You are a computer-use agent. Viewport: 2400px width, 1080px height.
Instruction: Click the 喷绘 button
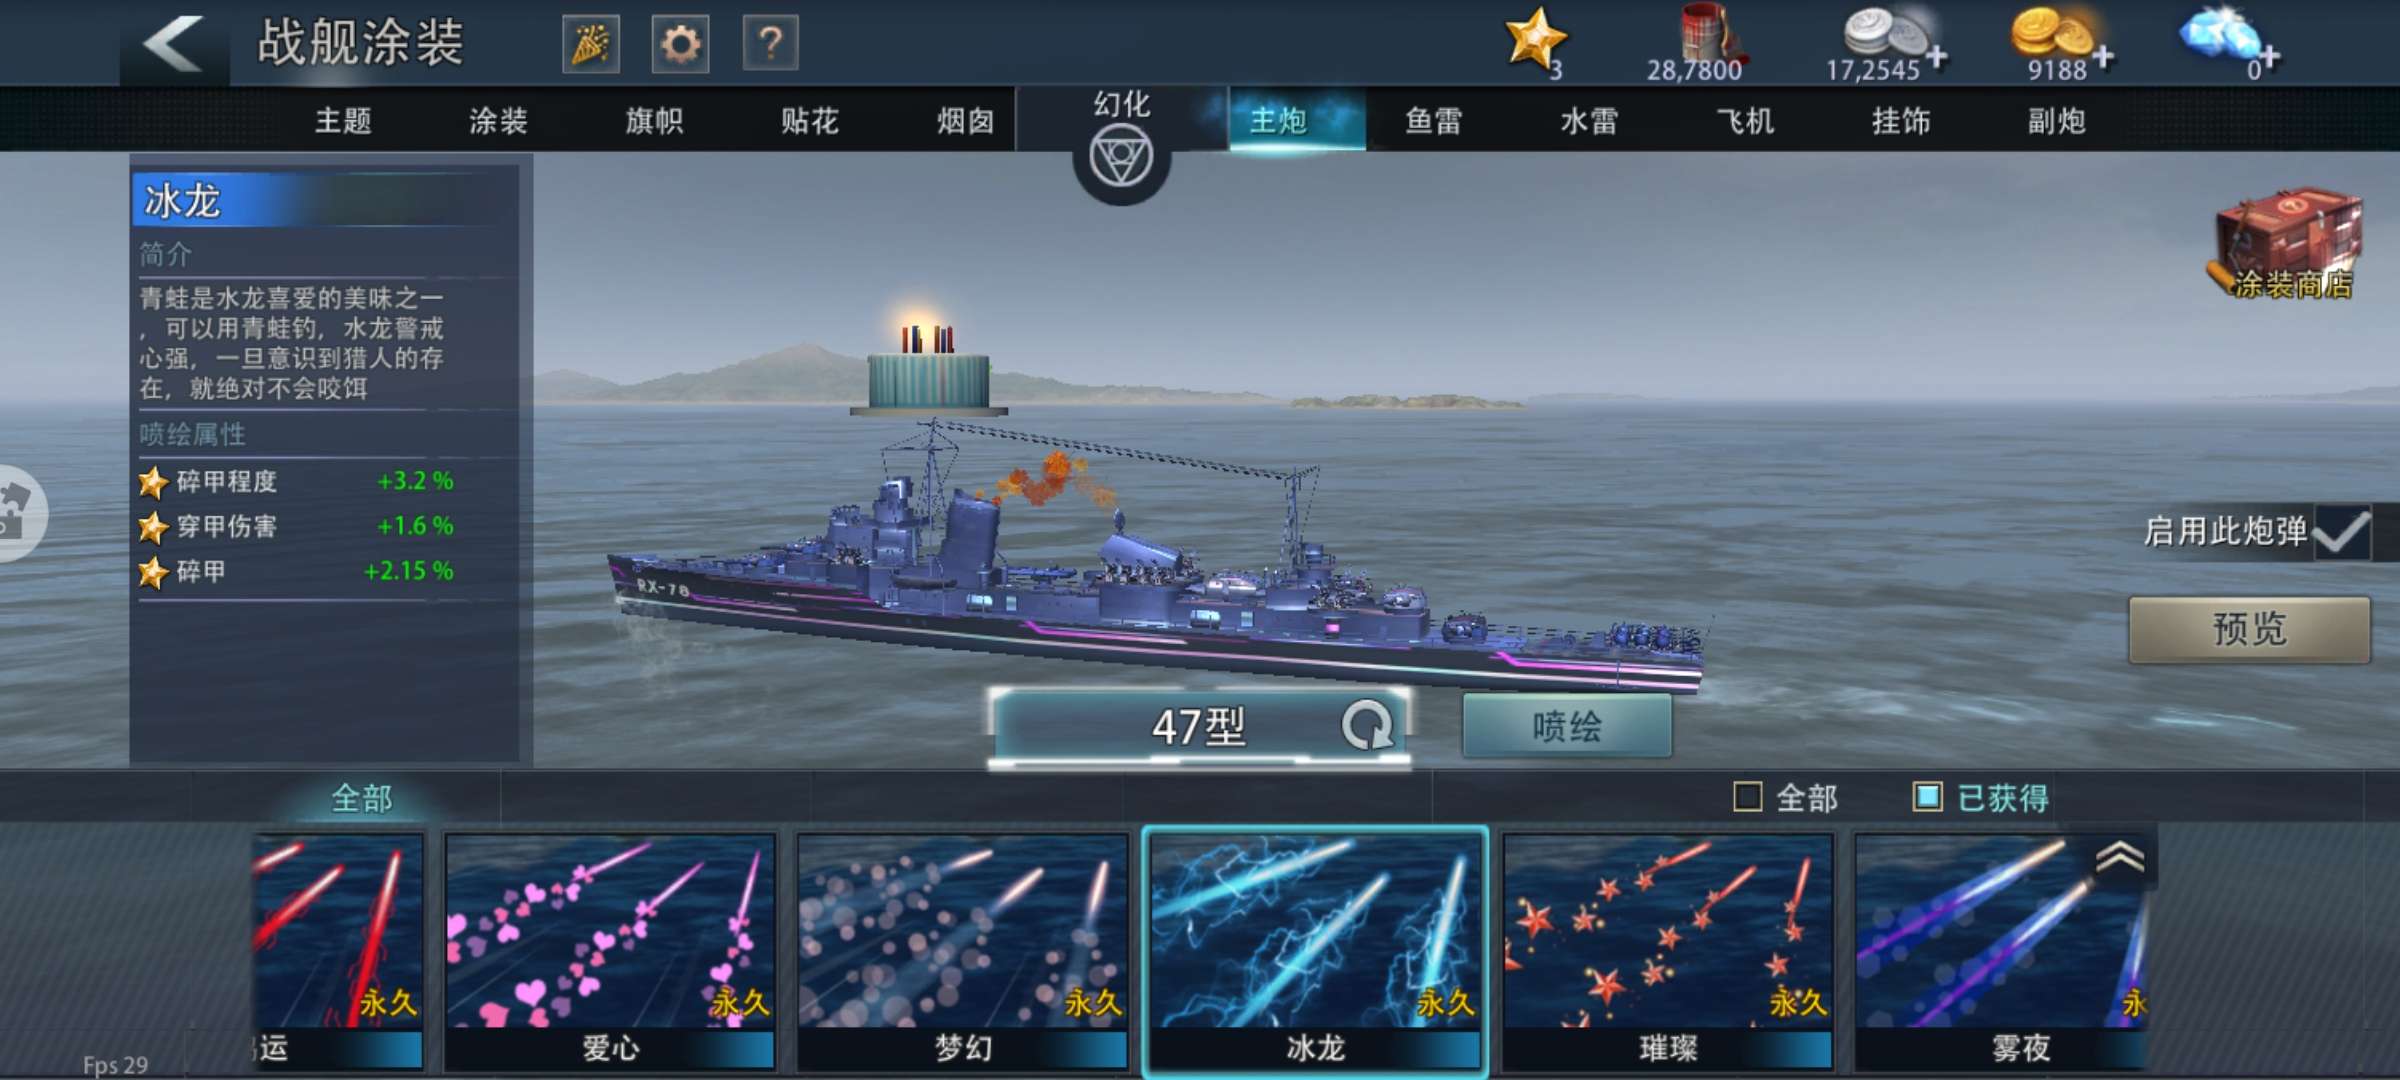click(x=1567, y=726)
